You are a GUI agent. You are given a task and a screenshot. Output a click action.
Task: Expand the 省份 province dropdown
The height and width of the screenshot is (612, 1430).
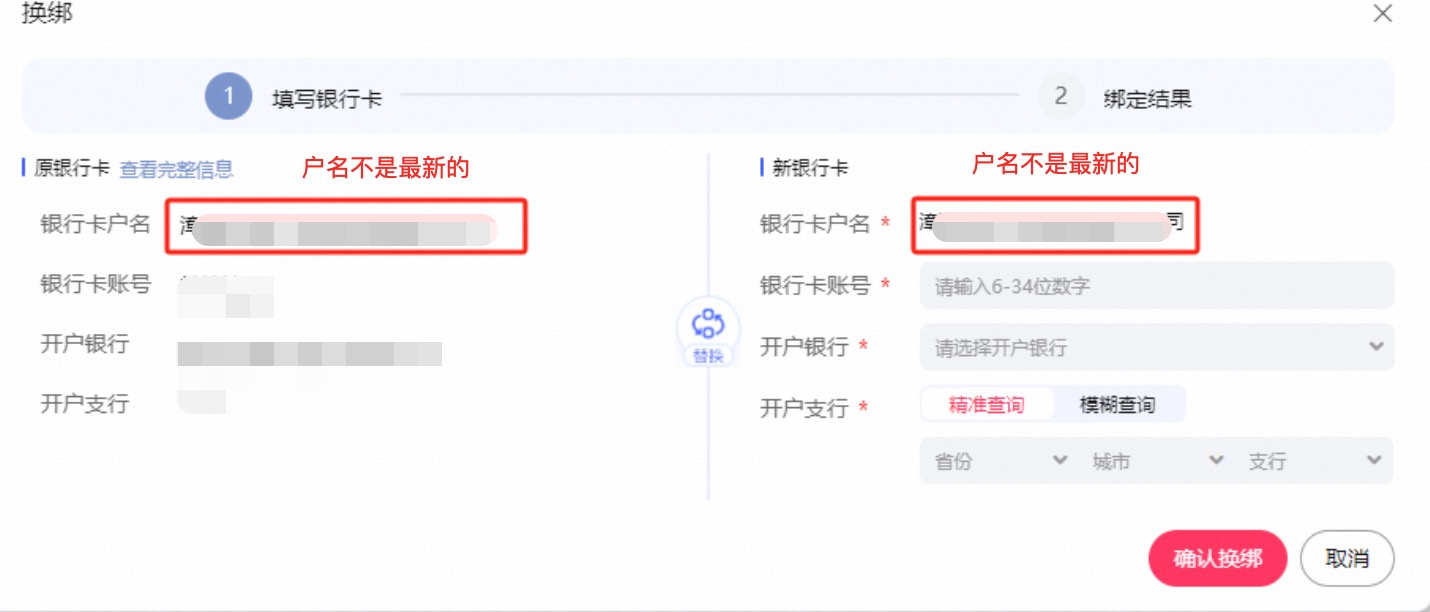point(995,460)
